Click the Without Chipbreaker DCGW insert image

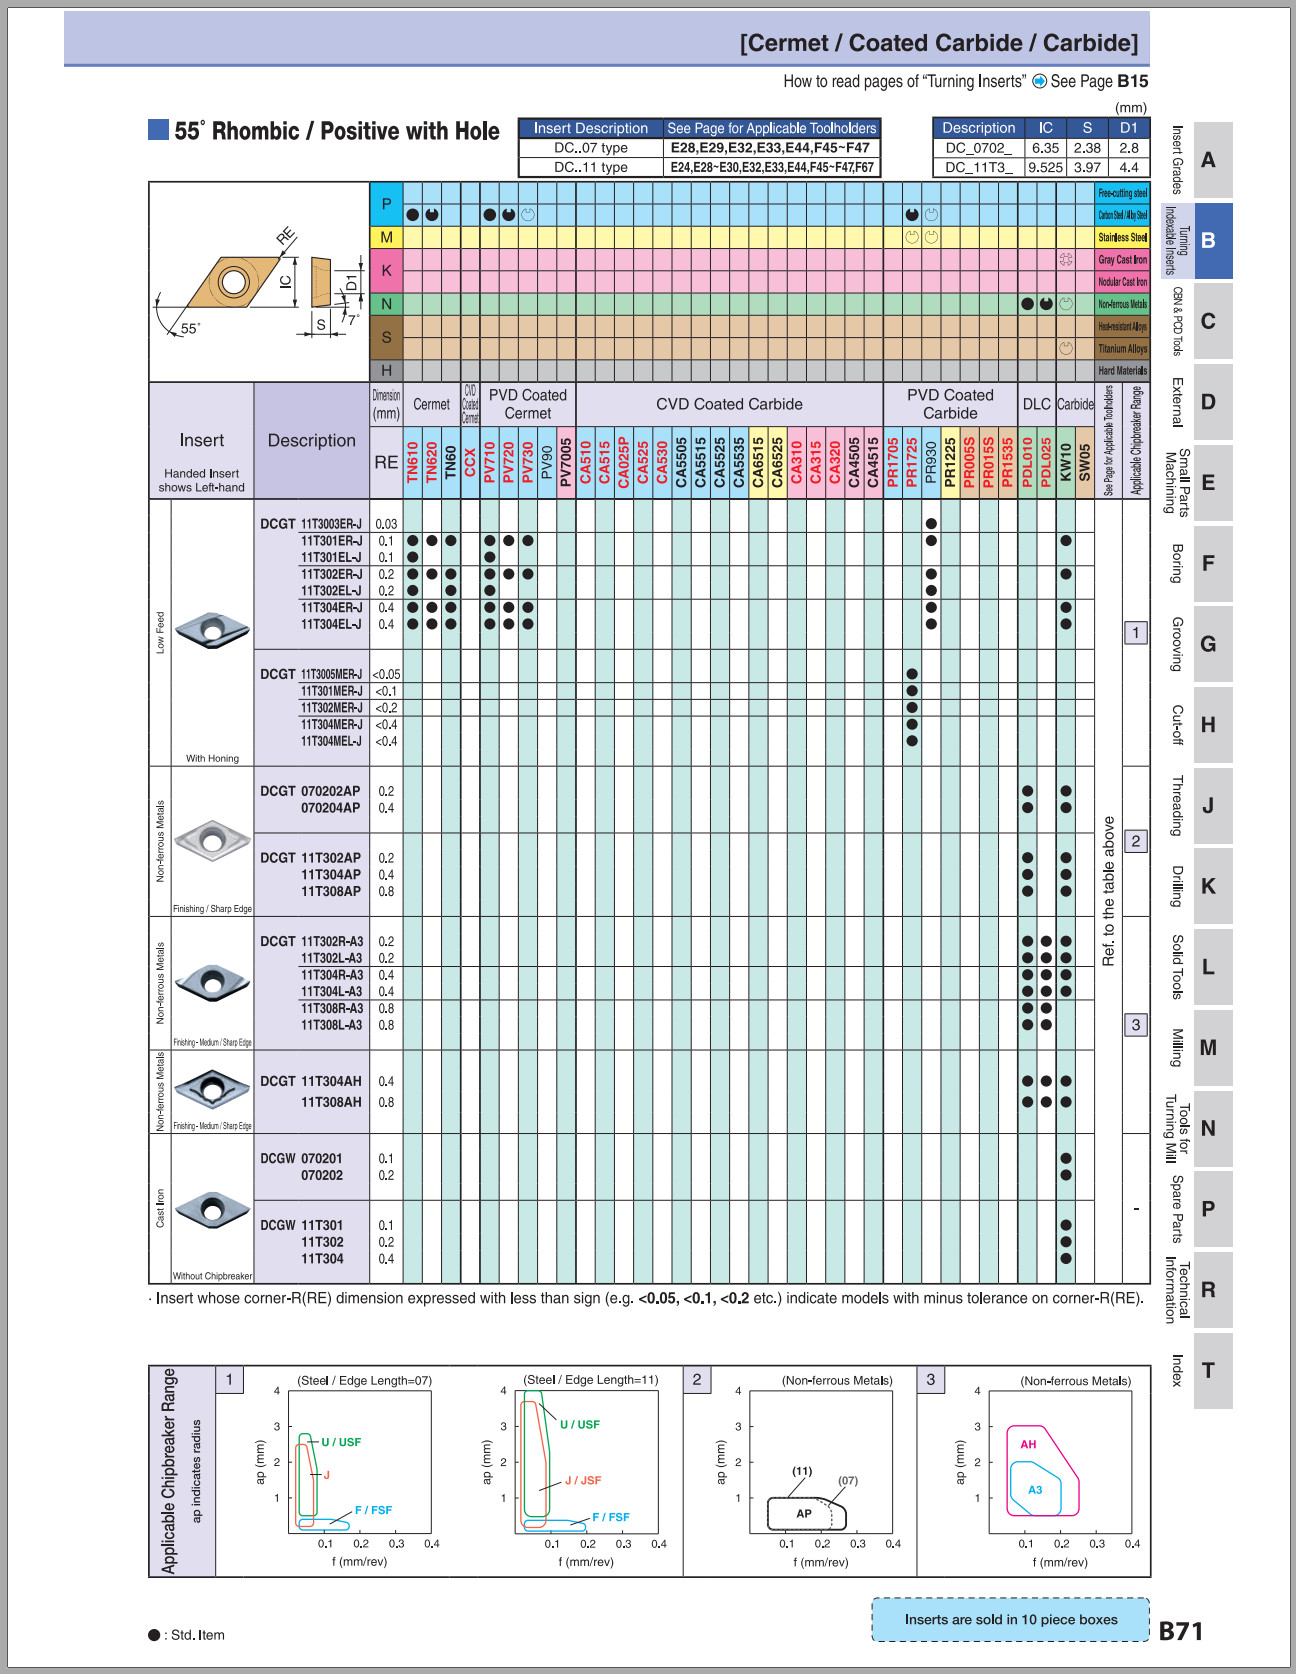212,1210
